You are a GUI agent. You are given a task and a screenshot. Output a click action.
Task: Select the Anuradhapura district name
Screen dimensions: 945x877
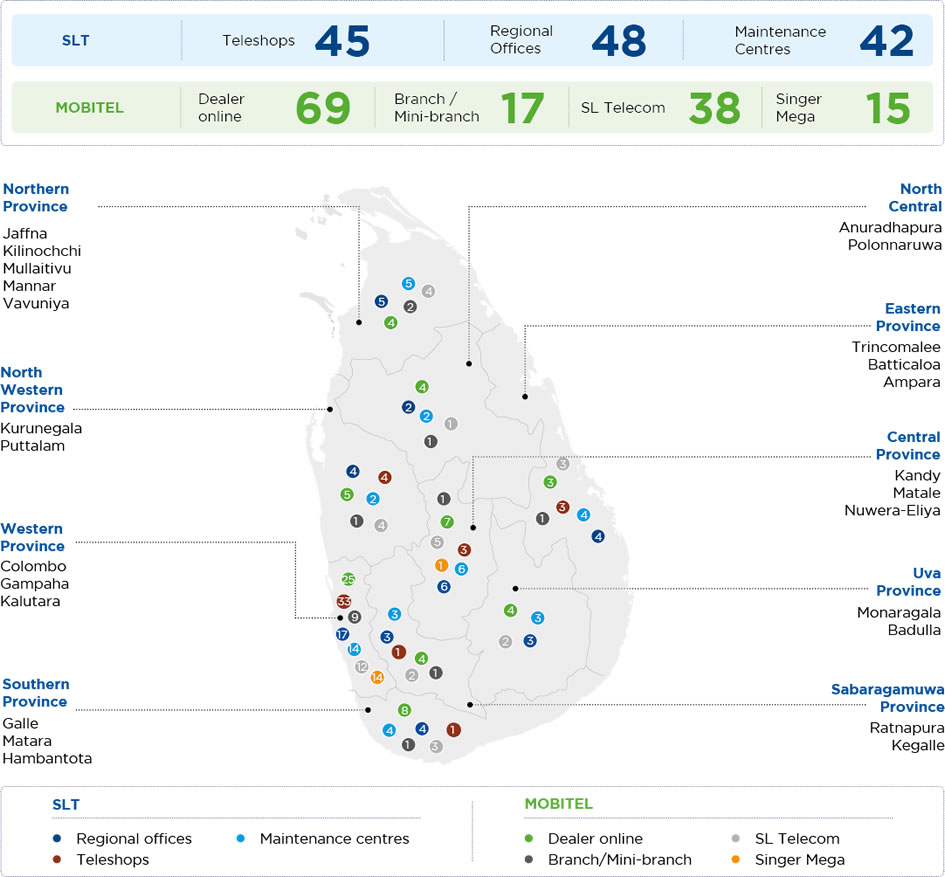click(x=890, y=227)
